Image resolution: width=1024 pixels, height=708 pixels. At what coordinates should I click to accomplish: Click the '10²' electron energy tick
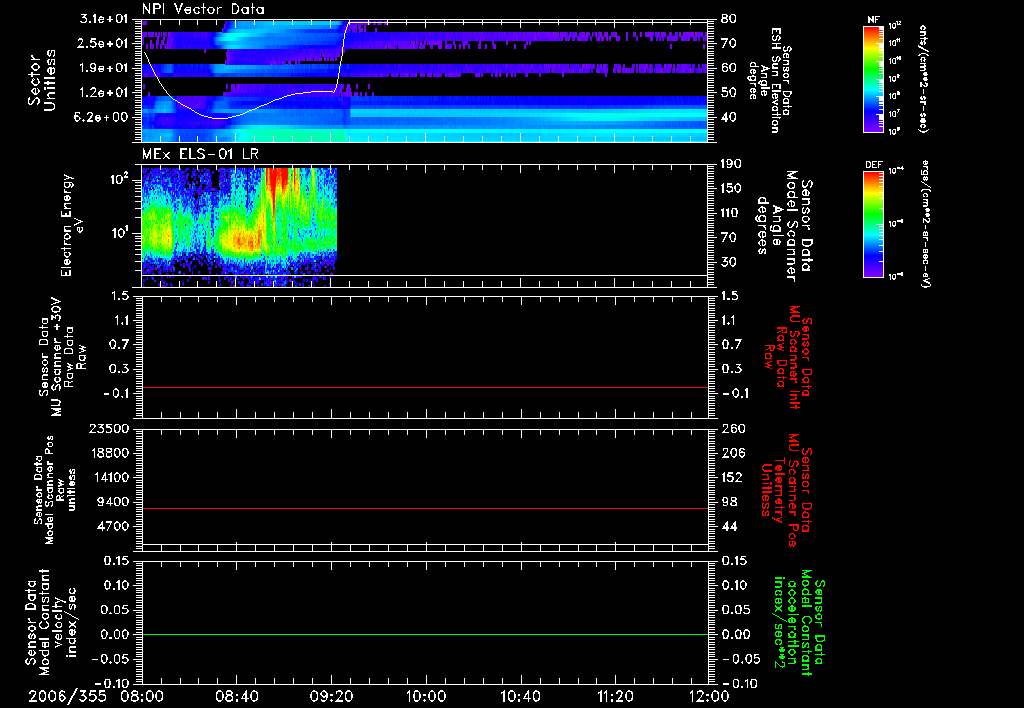118,179
